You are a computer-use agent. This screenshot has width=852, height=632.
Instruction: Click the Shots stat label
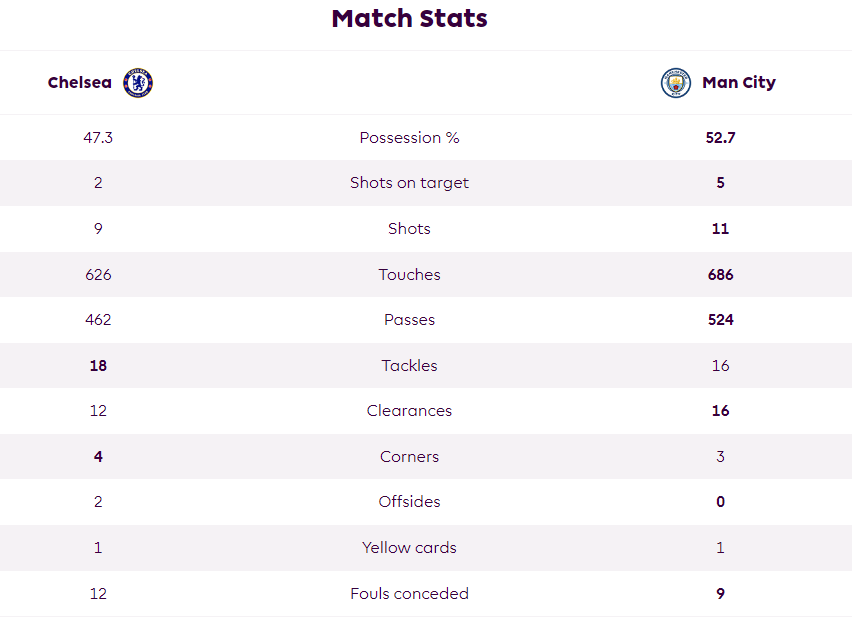[x=410, y=229]
